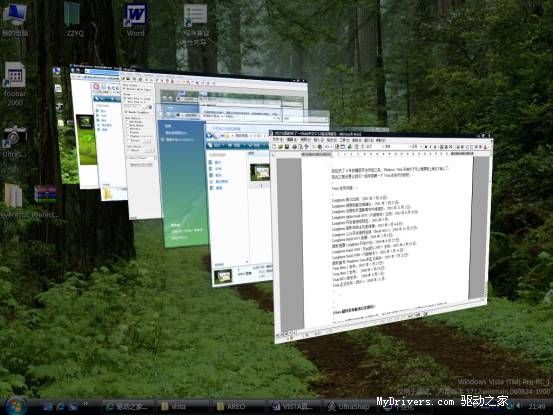Open Internet Explorer from the quick launch
This screenshot has height=415, width=553.
click(61, 407)
